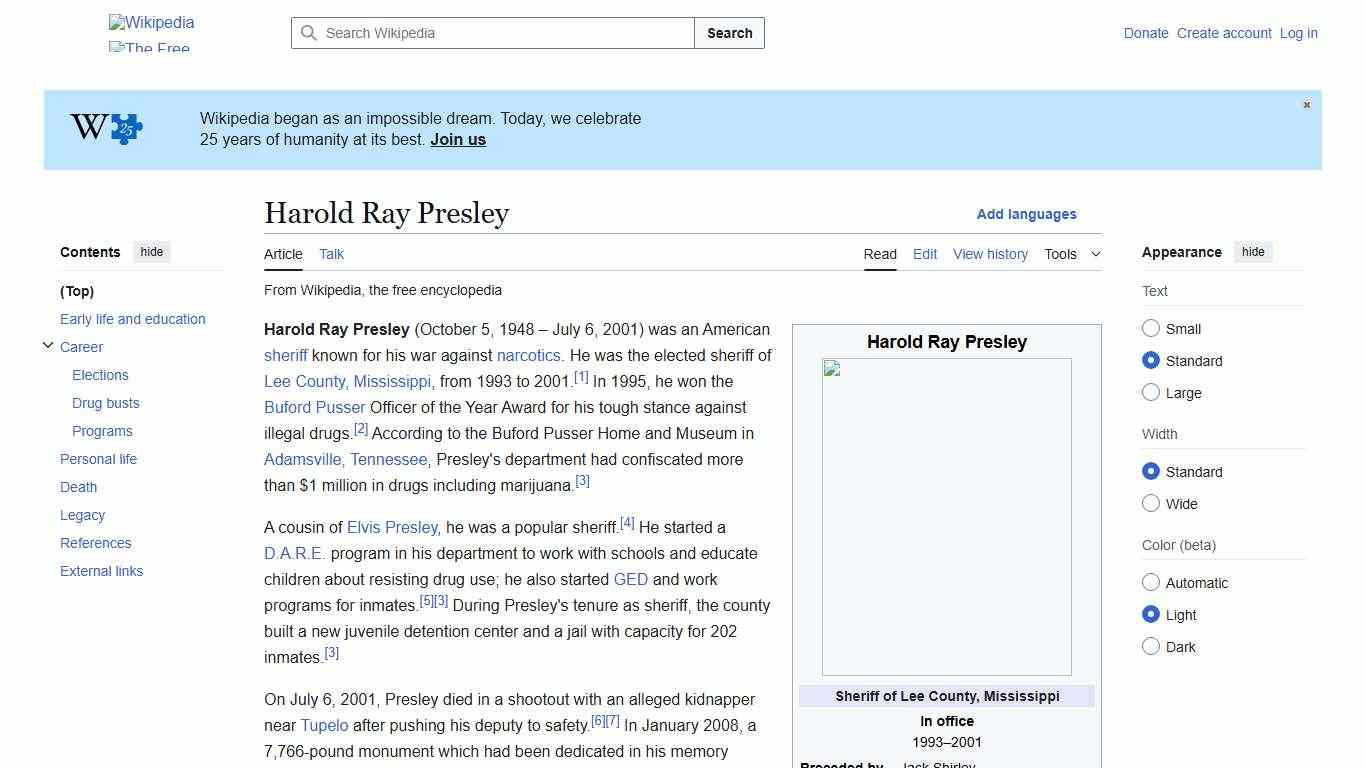Image resolution: width=1366 pixels, height=768 pixels.
Task: Switch to the Talk tab
Action: pyautogui.click(x=331, y=254)
